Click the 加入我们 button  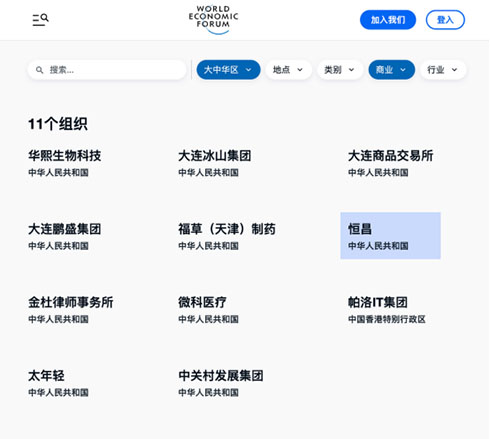click(388, 20)
